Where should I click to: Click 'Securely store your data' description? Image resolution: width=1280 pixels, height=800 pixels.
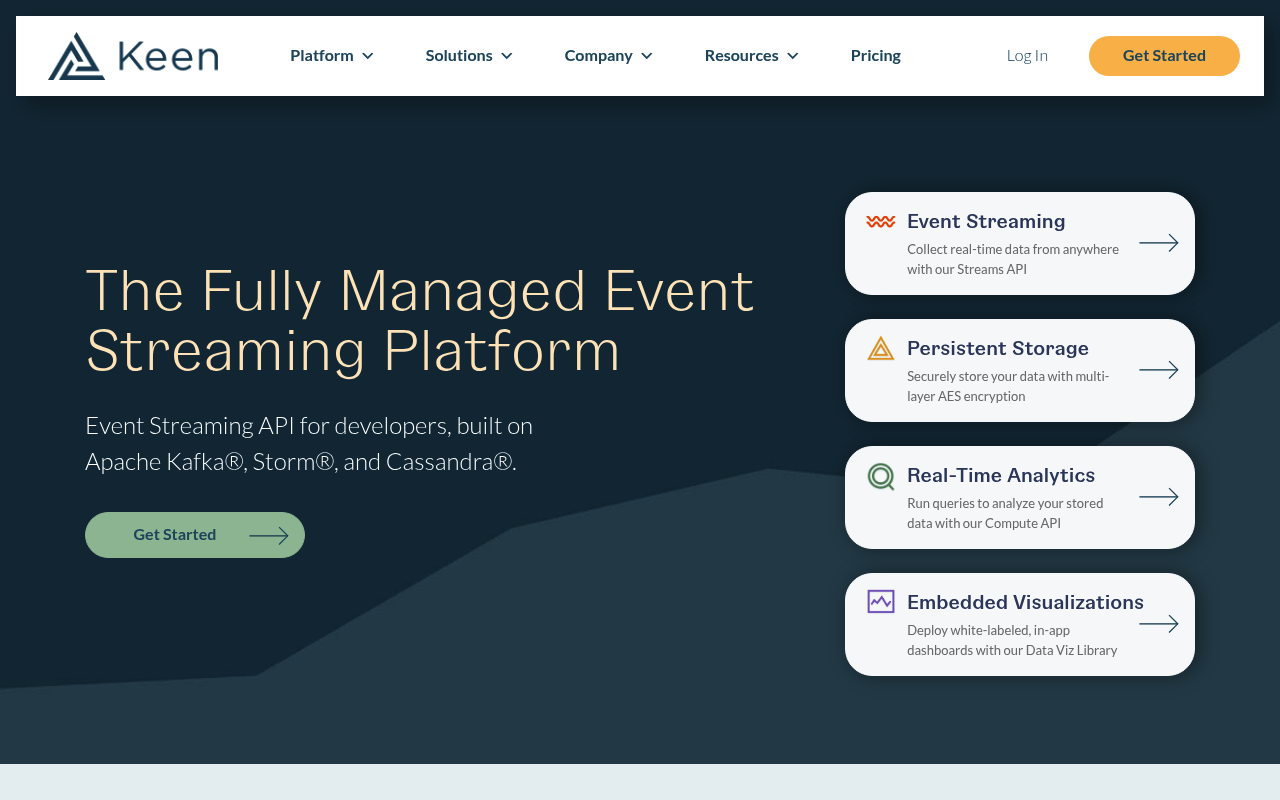click(1008, 386)
